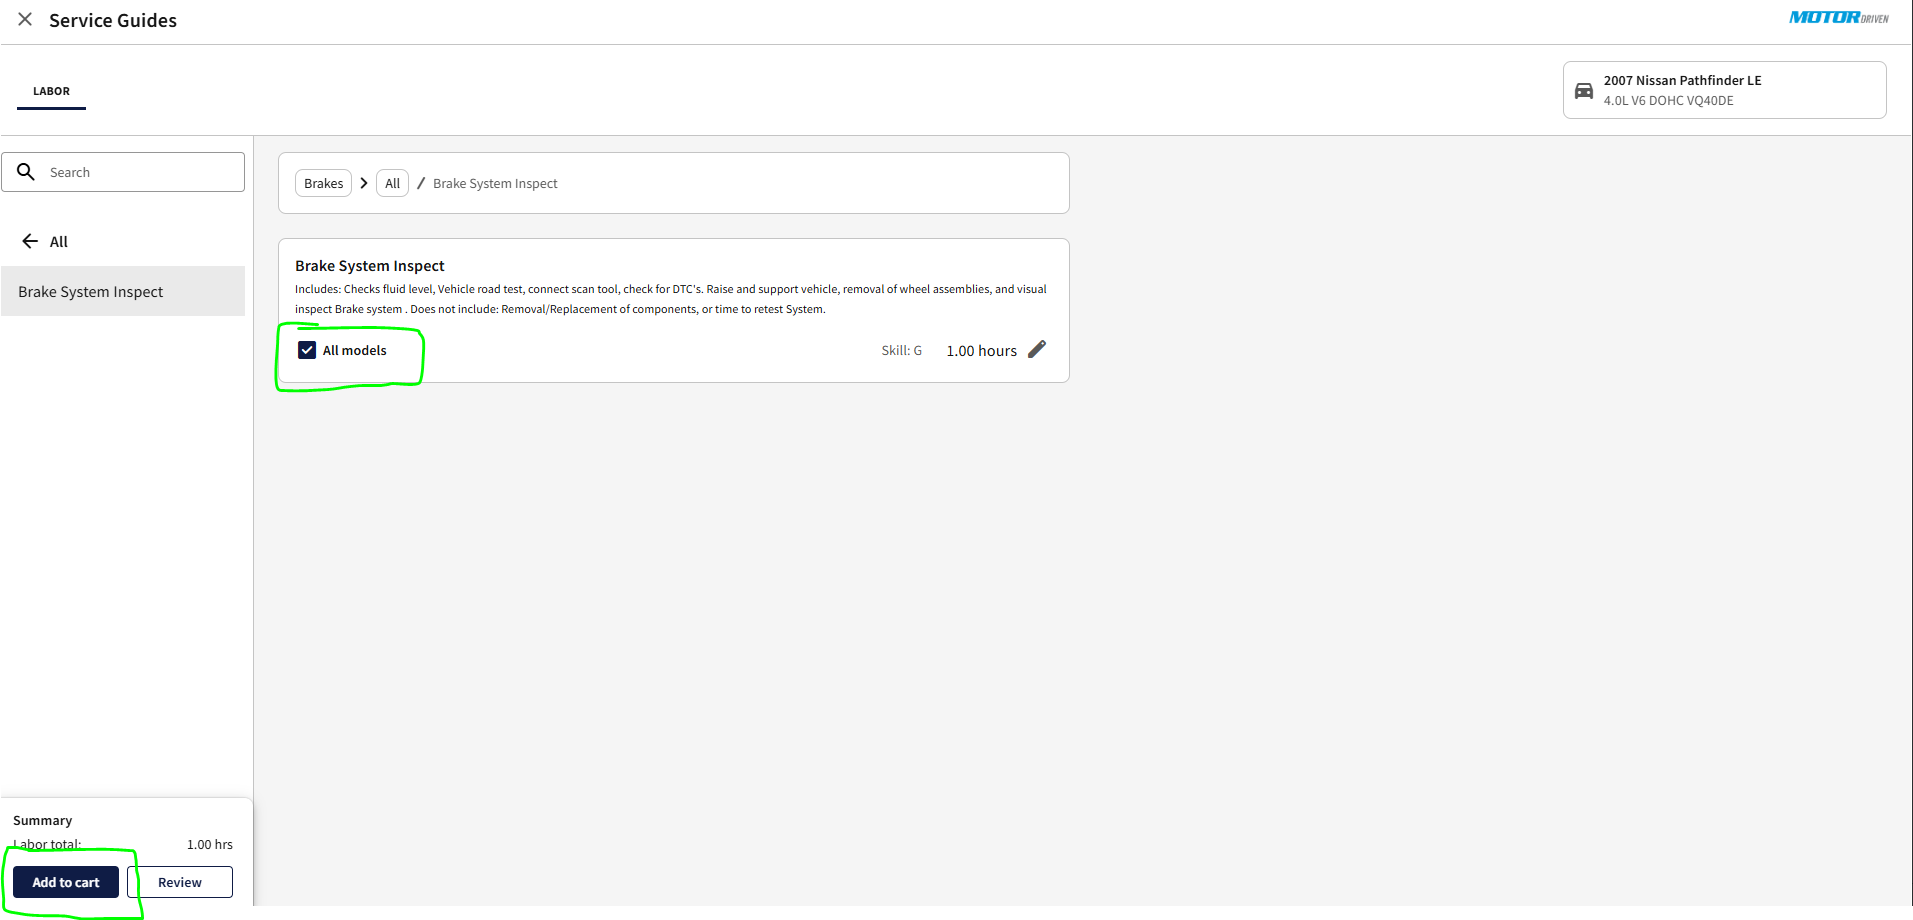Viewport: 1913px width, 920px height.
Task: Click the All models label
Action: point(354,351)
